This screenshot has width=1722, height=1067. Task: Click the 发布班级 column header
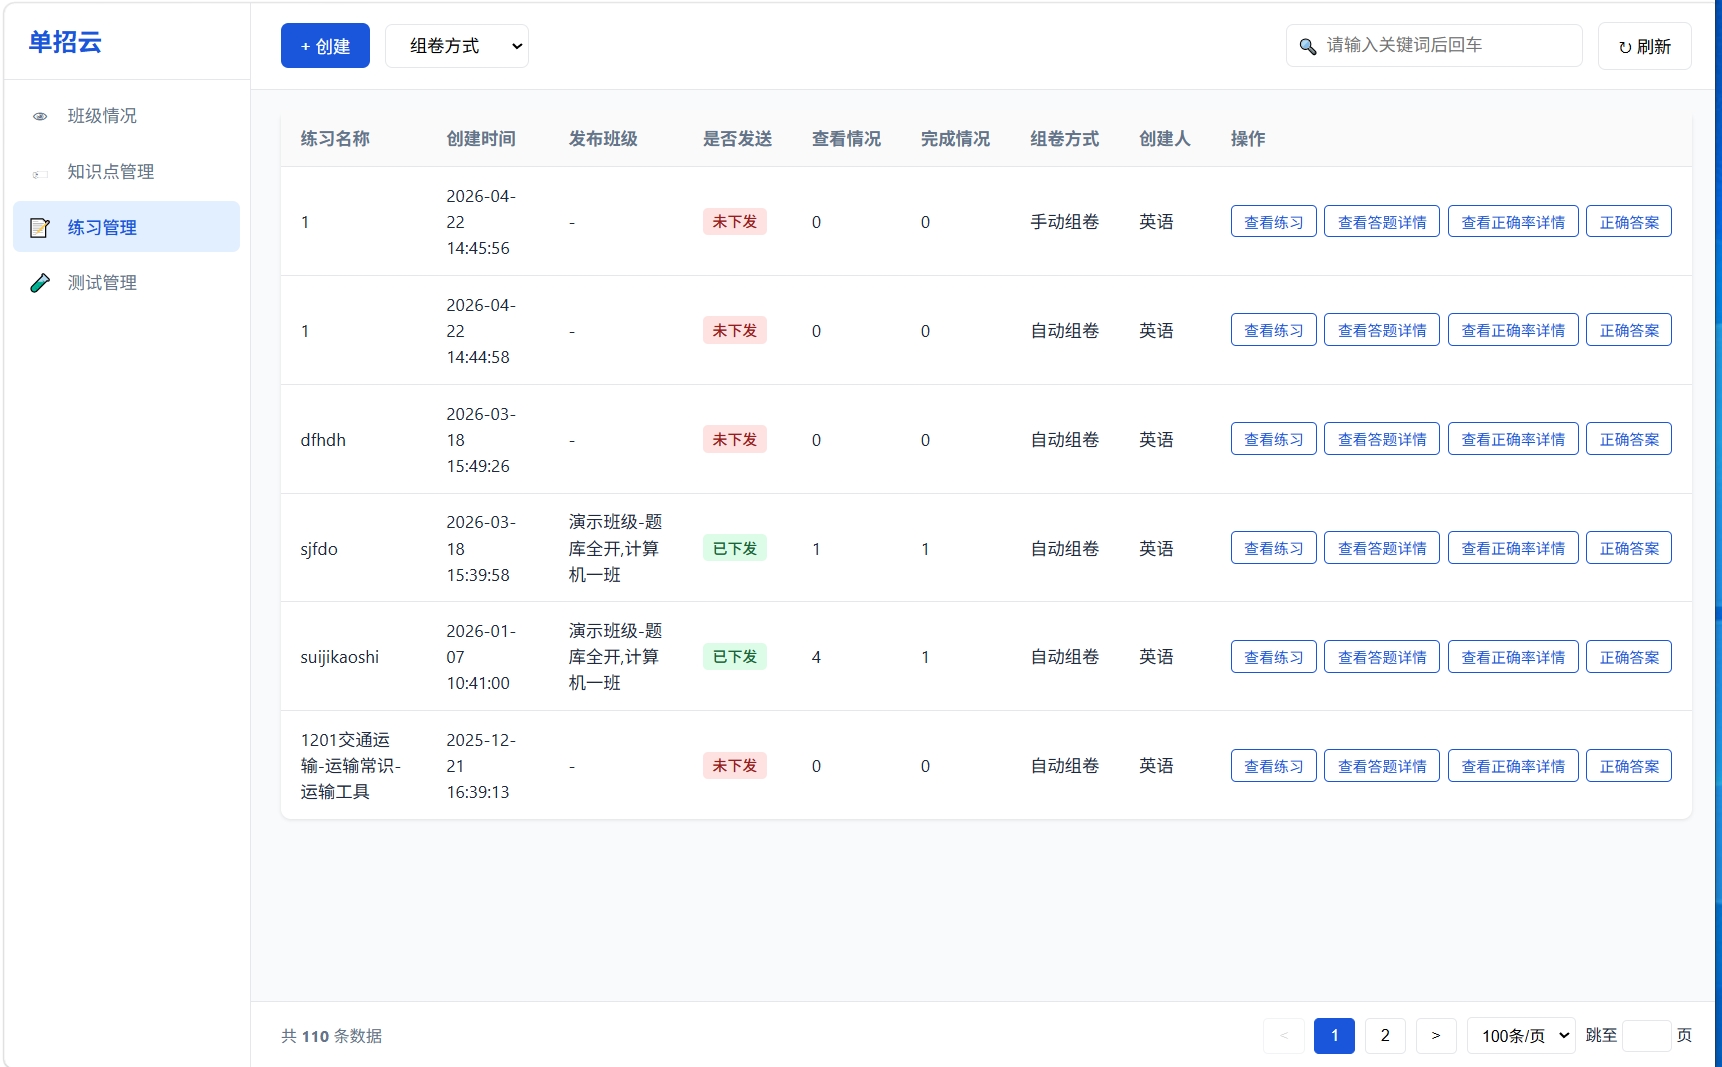point(603,139)
